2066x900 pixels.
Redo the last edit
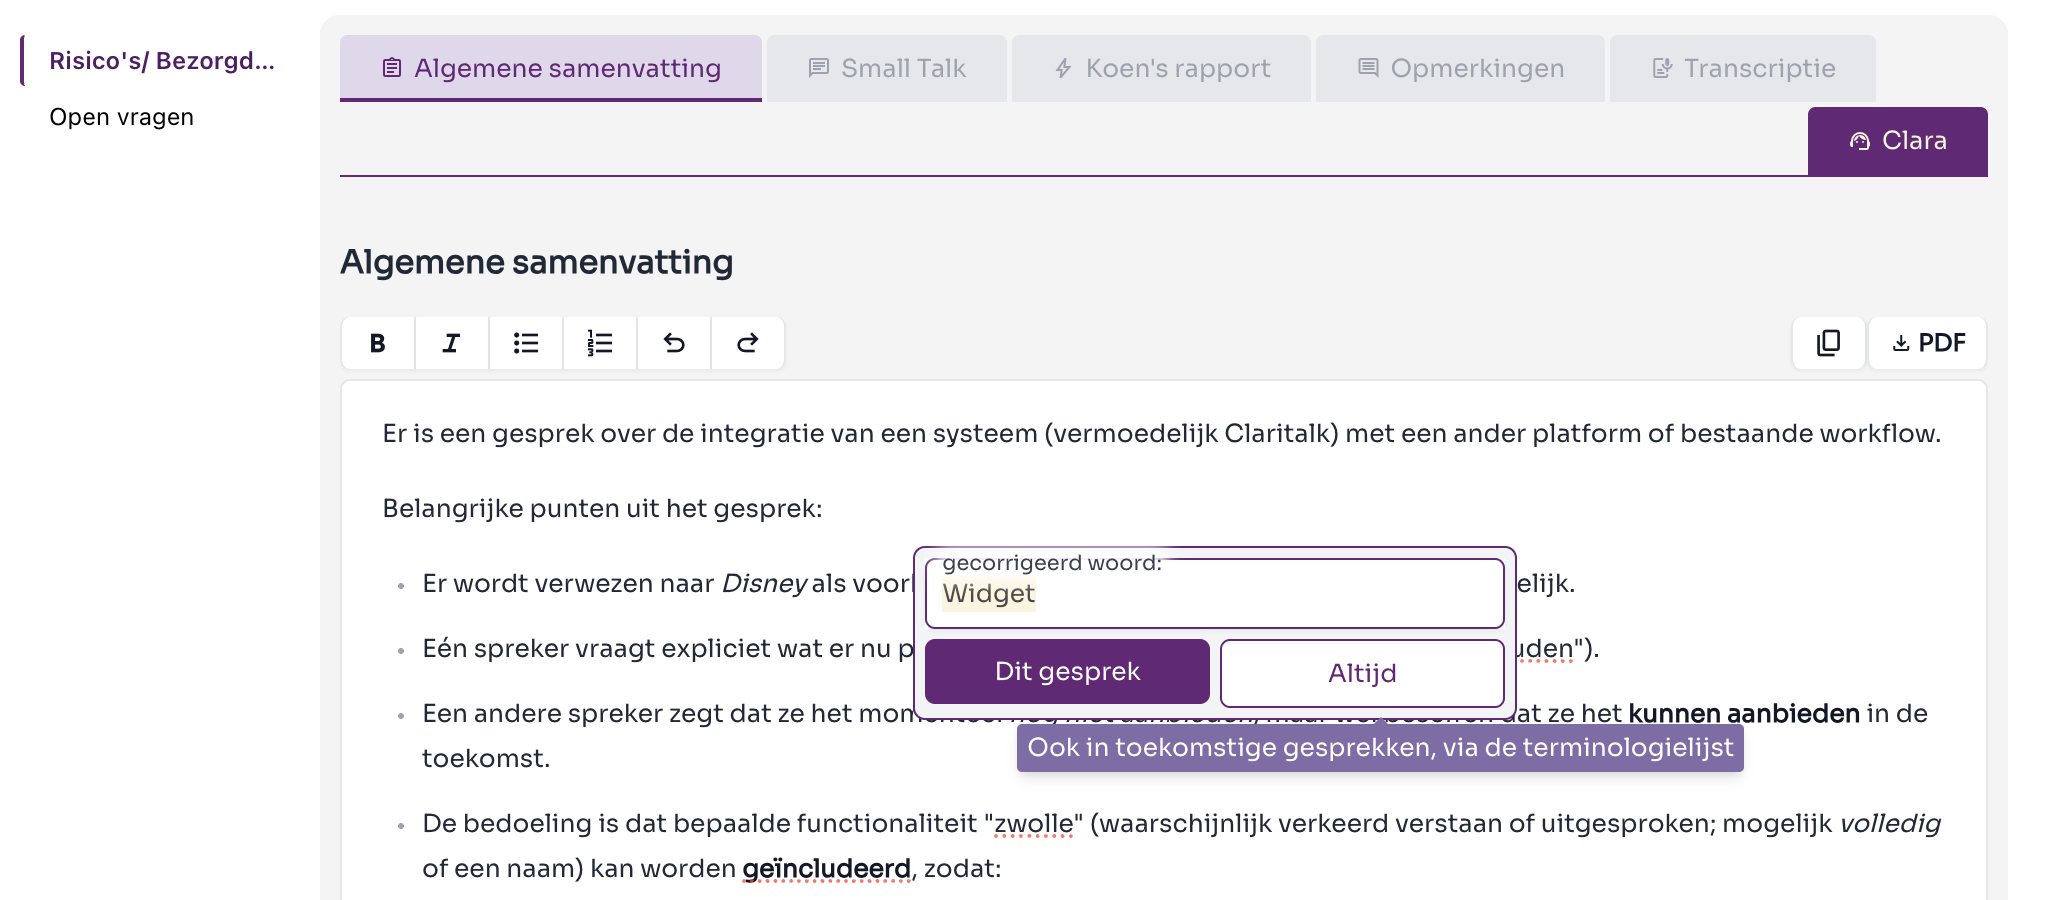747,343
